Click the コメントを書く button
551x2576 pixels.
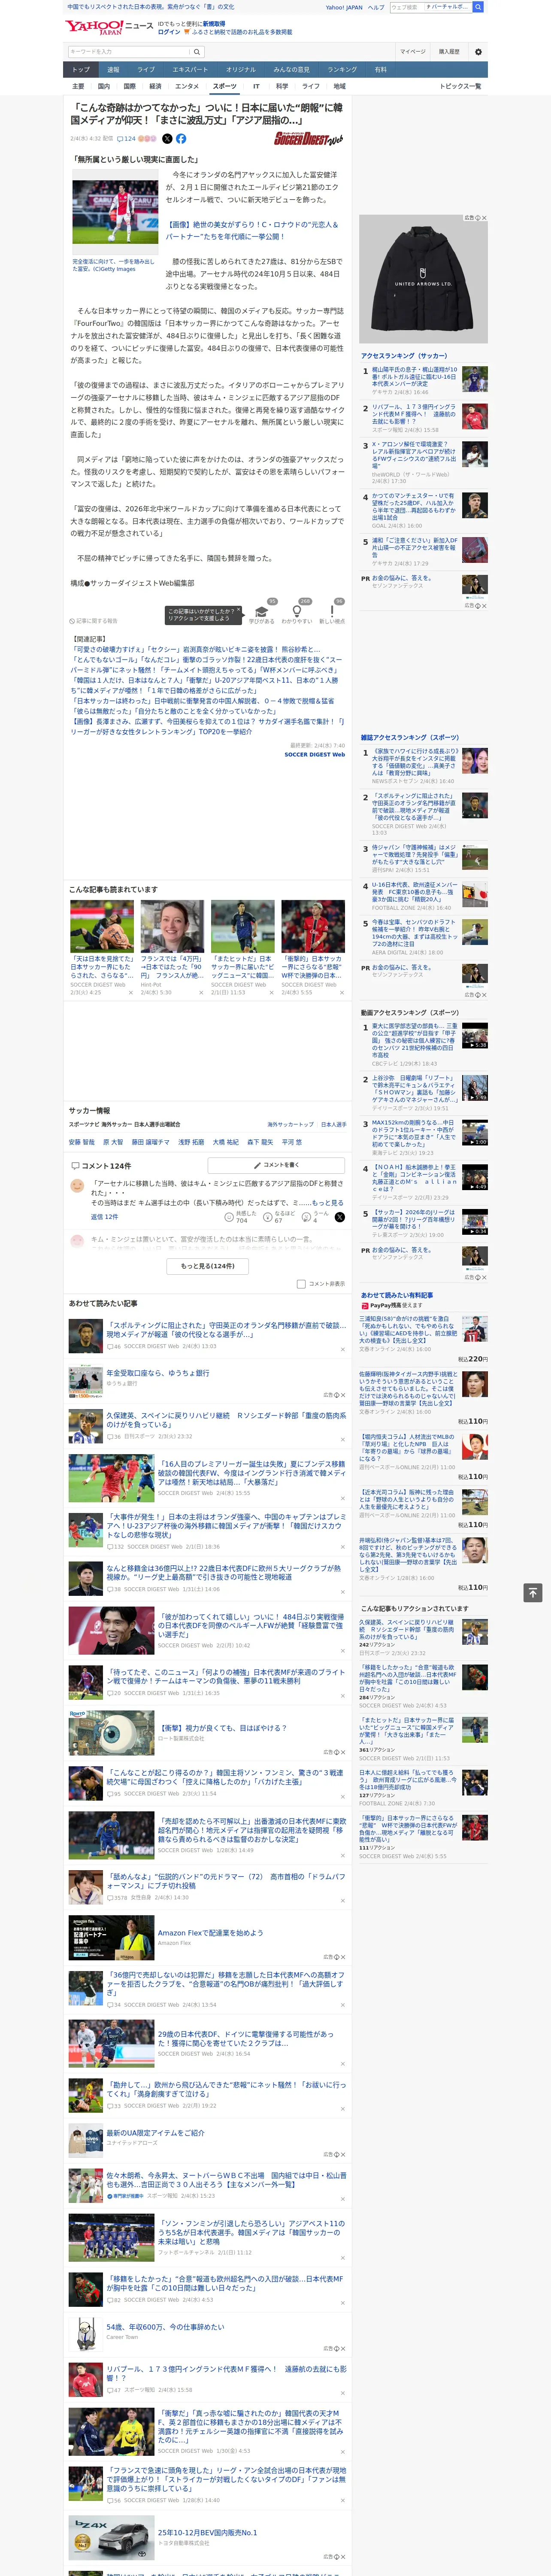tap(277, 1165)
